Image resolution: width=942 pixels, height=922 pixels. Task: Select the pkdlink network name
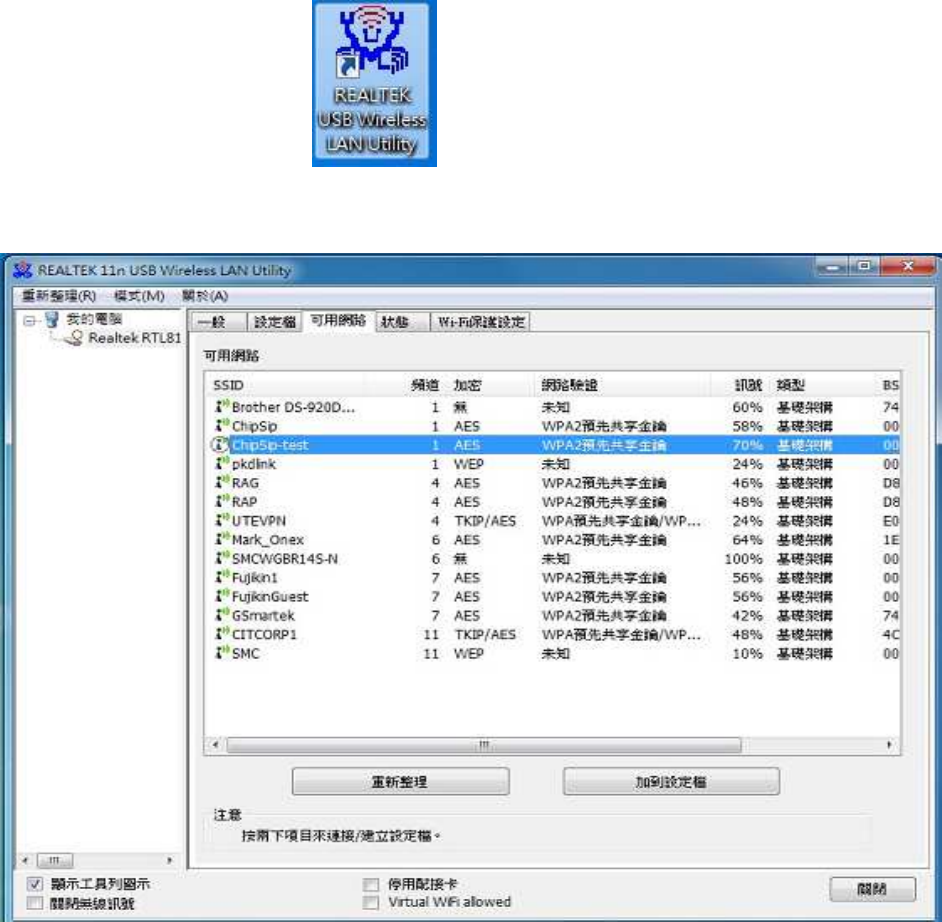point(254,464)
